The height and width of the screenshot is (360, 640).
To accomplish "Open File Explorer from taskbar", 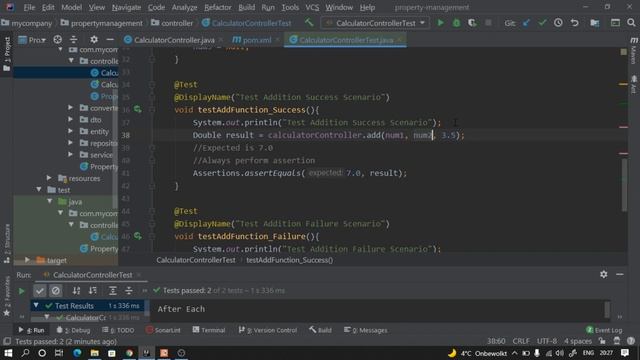I will (95, 353).
